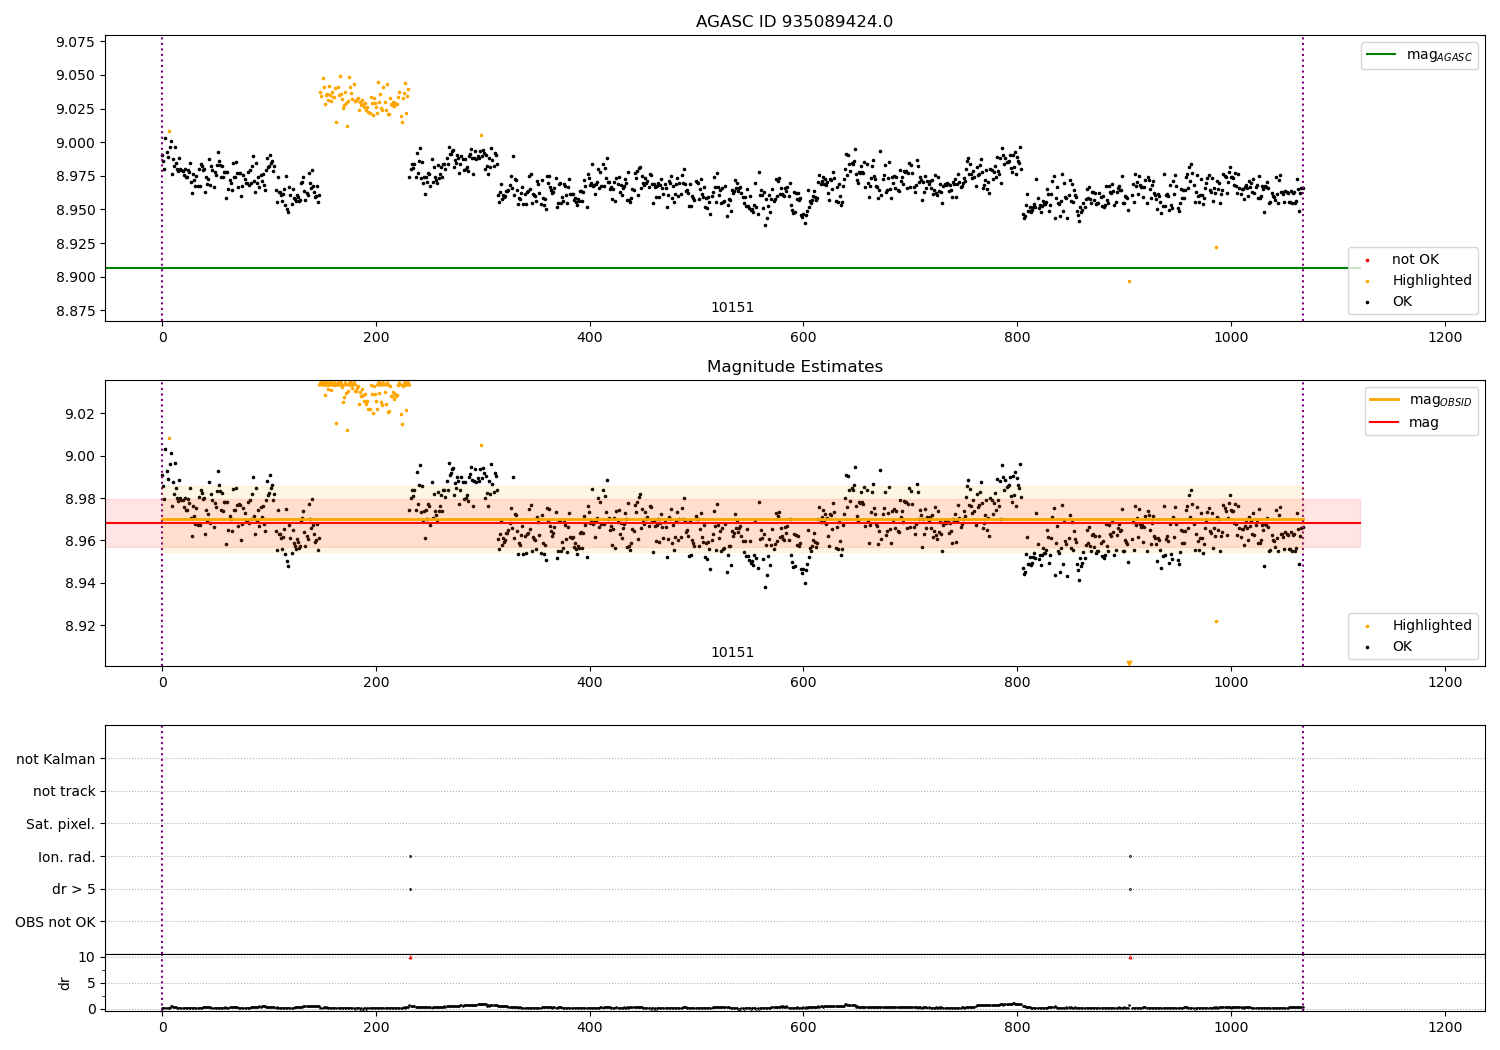The image size is (1500, 1050).
Task: Click the Ion. rad. flag dot near x=900
Action: click(1130, 856)
